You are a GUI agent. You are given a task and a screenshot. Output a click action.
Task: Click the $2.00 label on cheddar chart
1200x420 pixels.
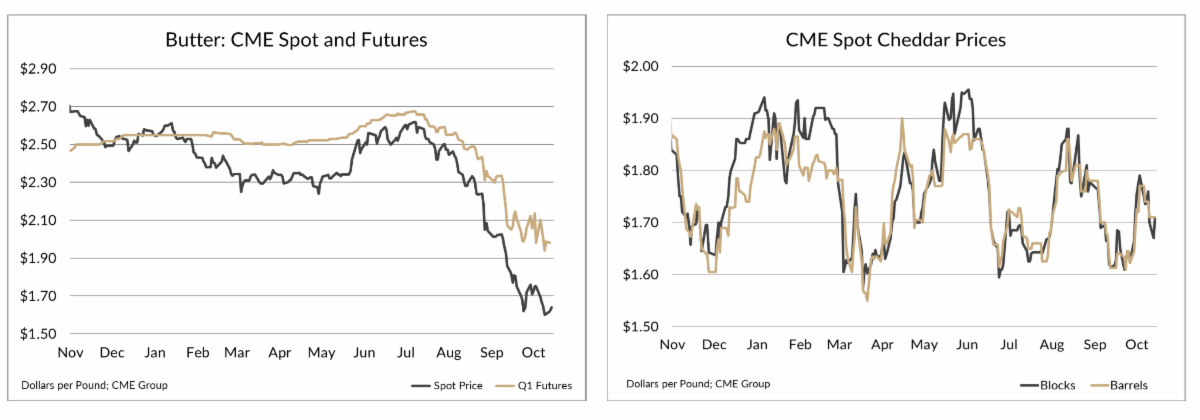pos(643,66)
